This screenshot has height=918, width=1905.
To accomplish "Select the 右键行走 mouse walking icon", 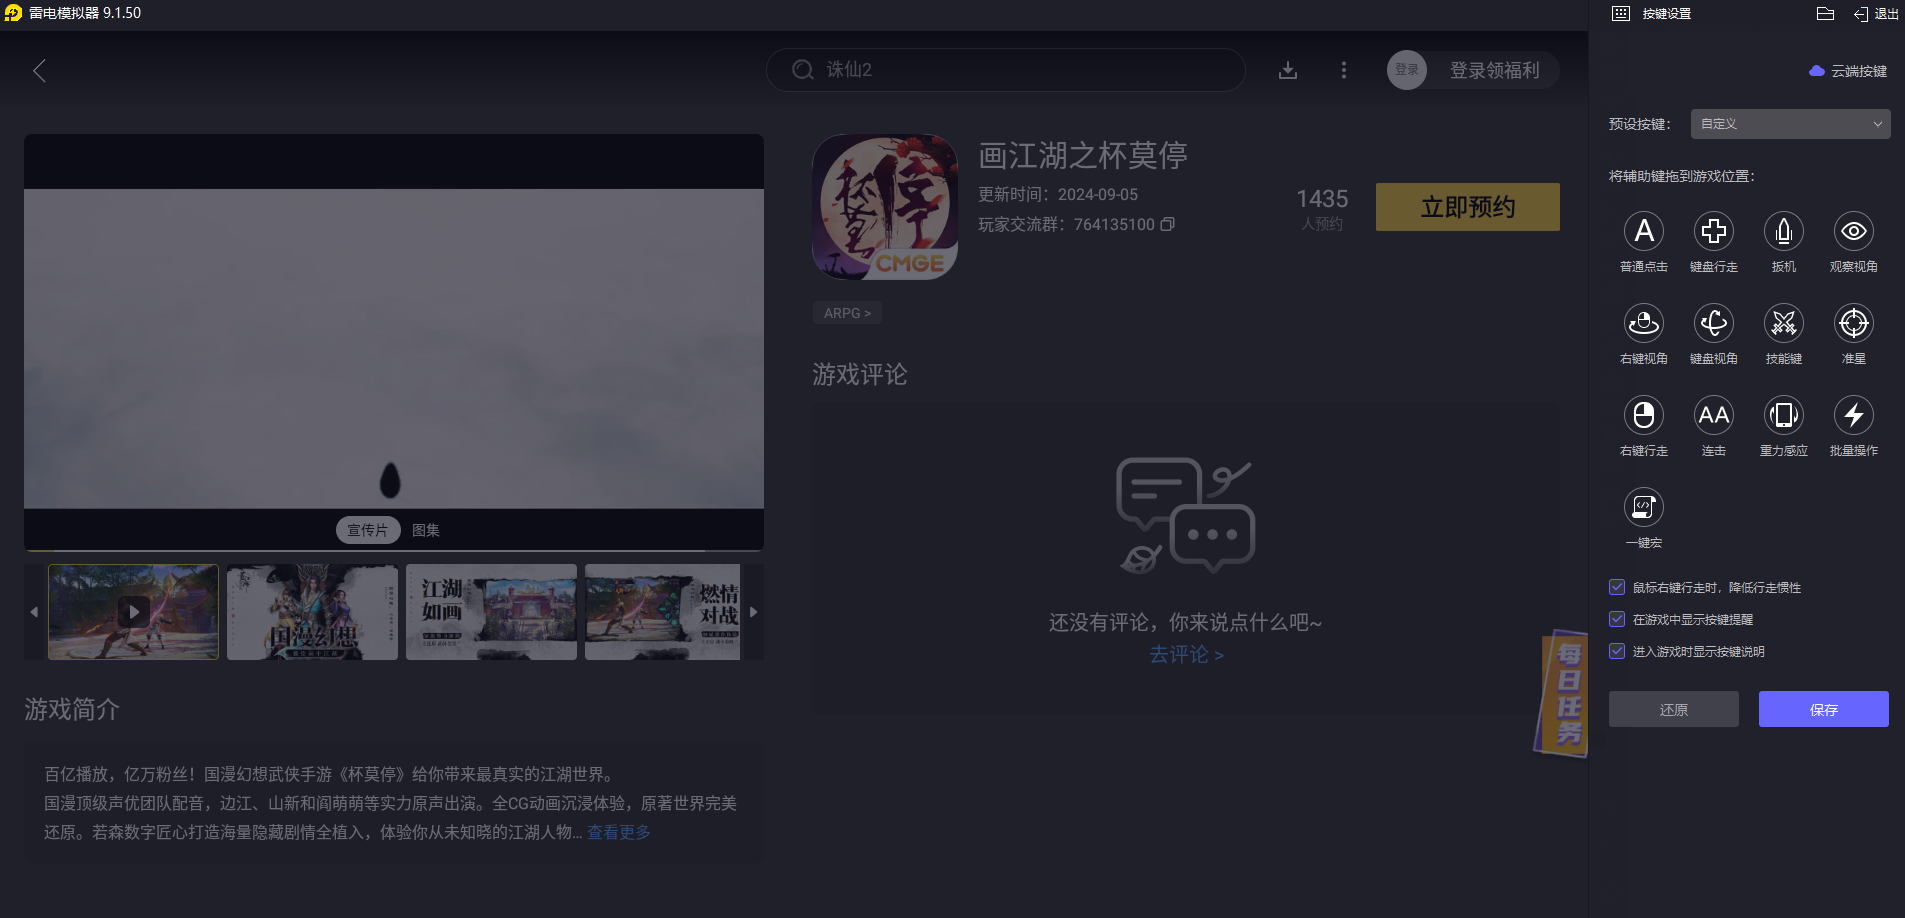I will (1643, 415).
